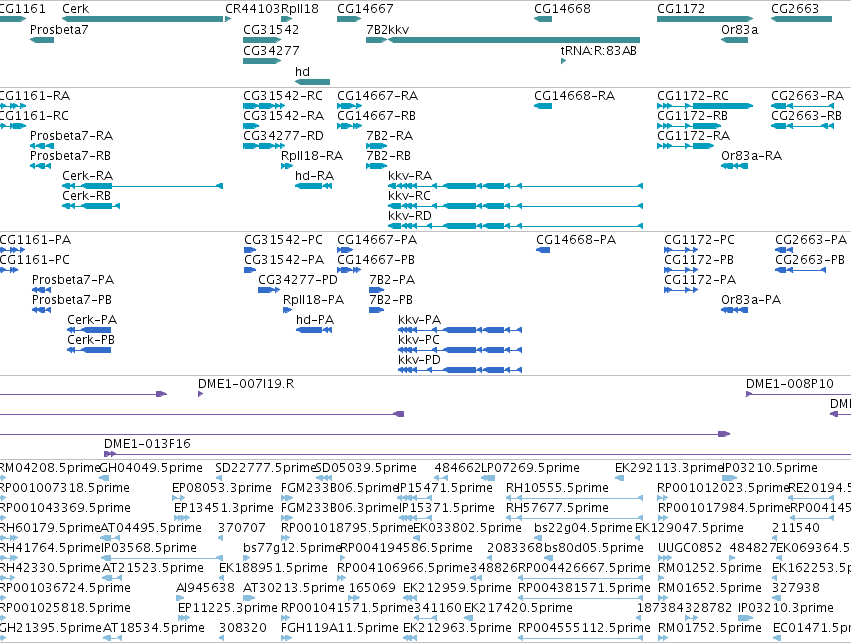Open the kkv-PA protein label

[x=419, y=320]
